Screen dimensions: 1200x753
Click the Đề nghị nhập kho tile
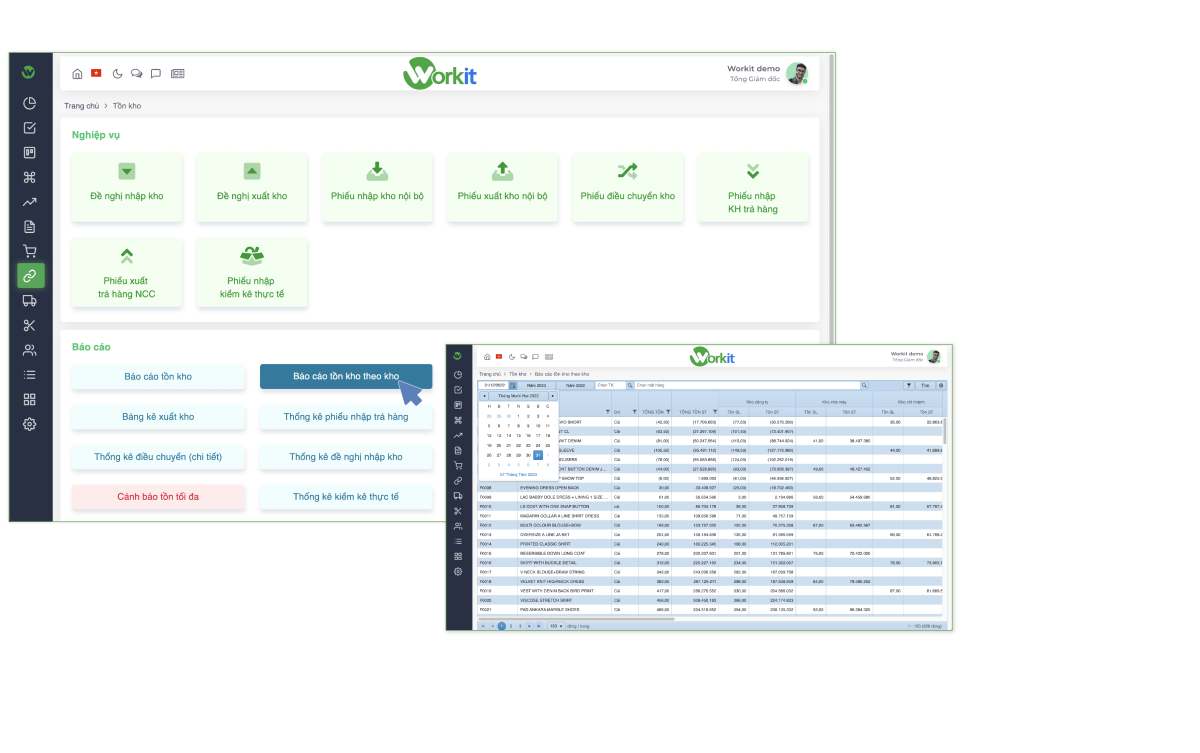(127, 187)
